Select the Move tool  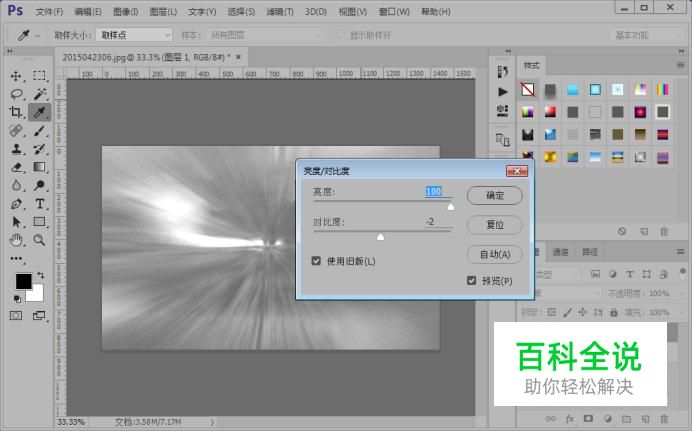click(16, 76)
